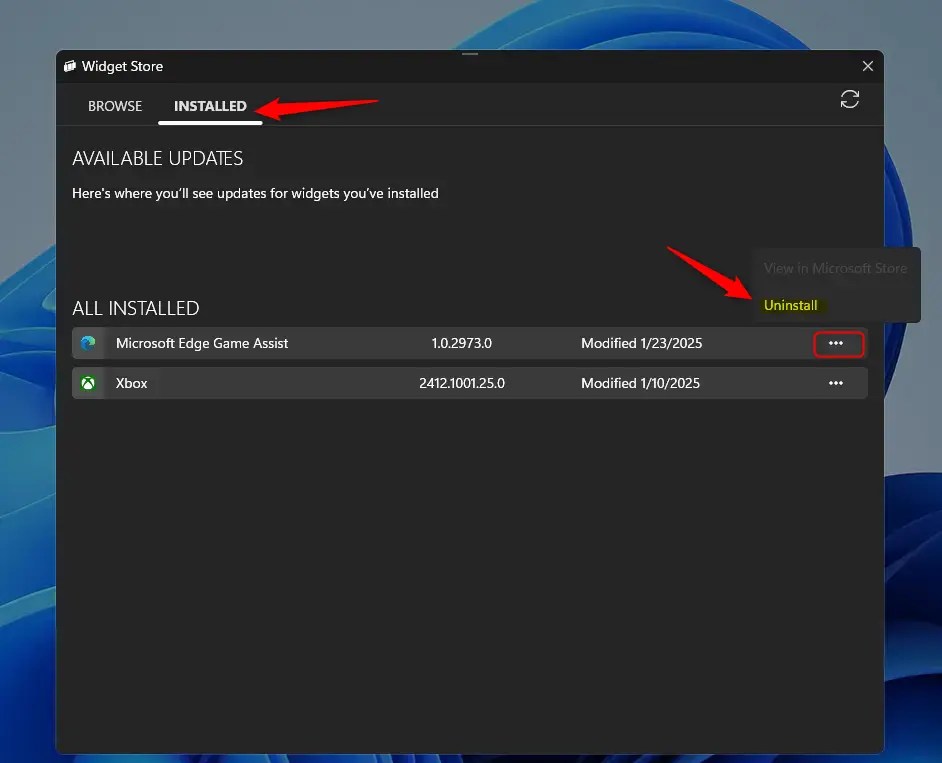Open options menu for Microsoft Edge Game Assist
942x763 pixels.
point(838,344)
